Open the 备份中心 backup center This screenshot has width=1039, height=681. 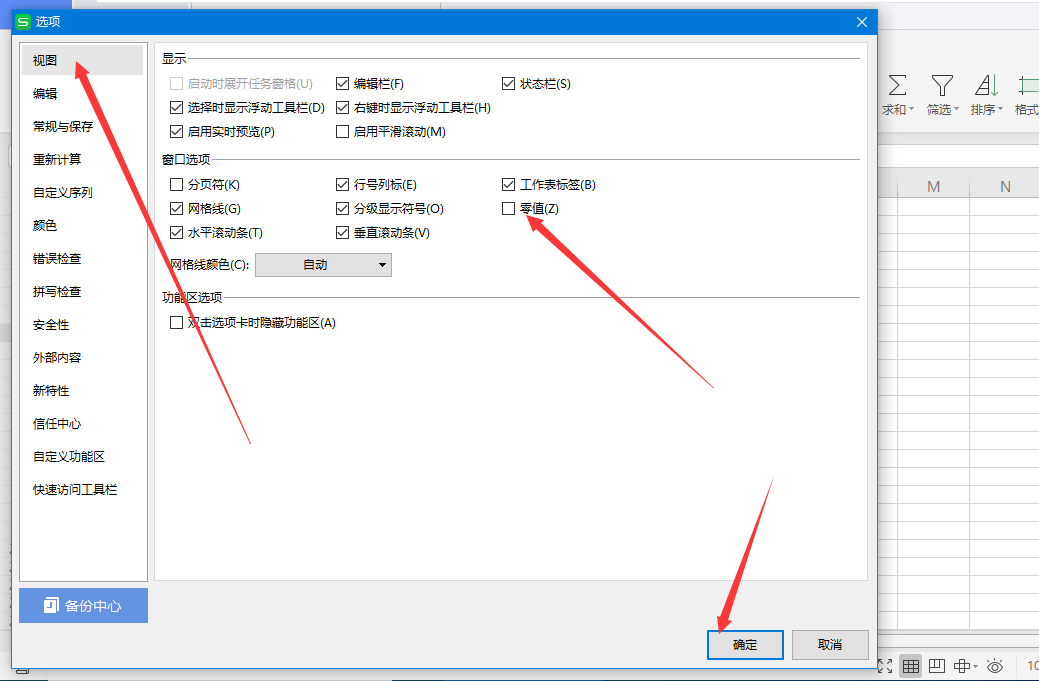coord(83,606)
